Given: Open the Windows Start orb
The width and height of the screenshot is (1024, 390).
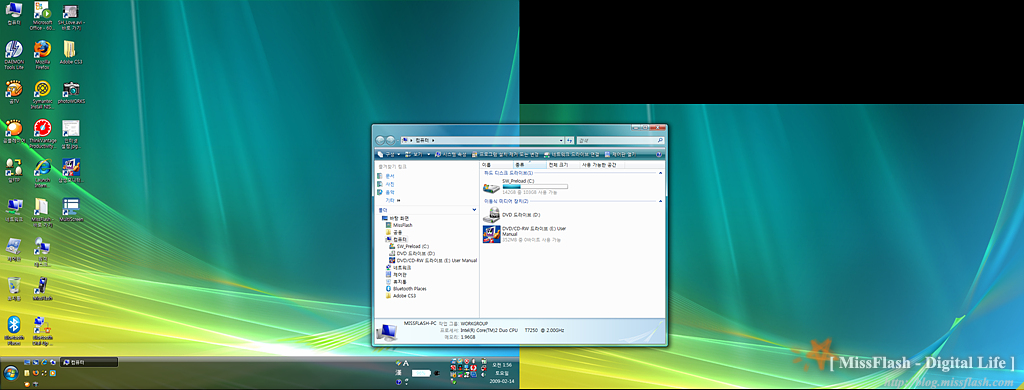Looking at the screenshot, I should [10, 374].
